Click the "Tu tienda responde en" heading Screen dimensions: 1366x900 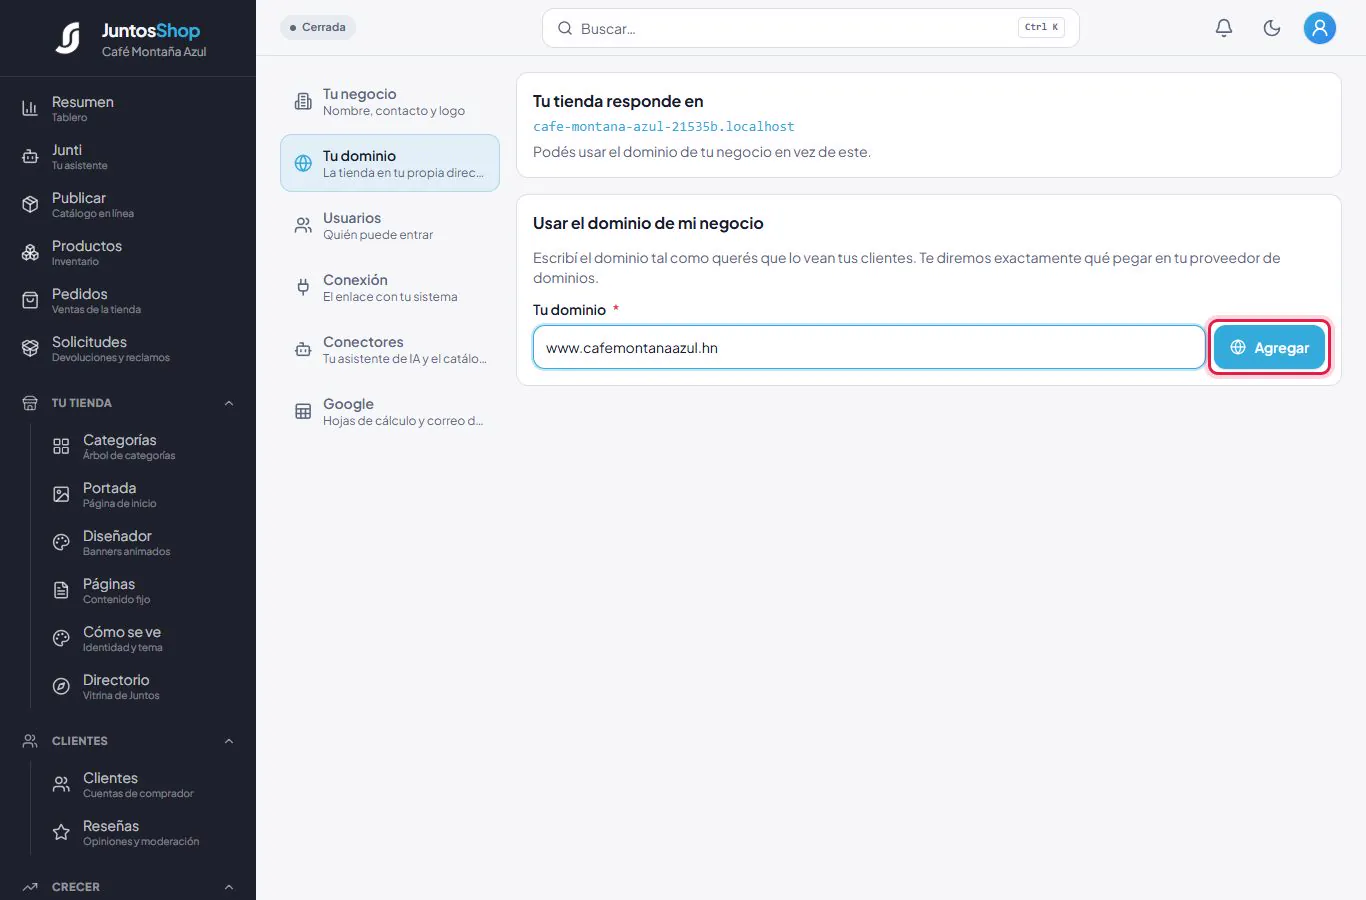(618, 101)
